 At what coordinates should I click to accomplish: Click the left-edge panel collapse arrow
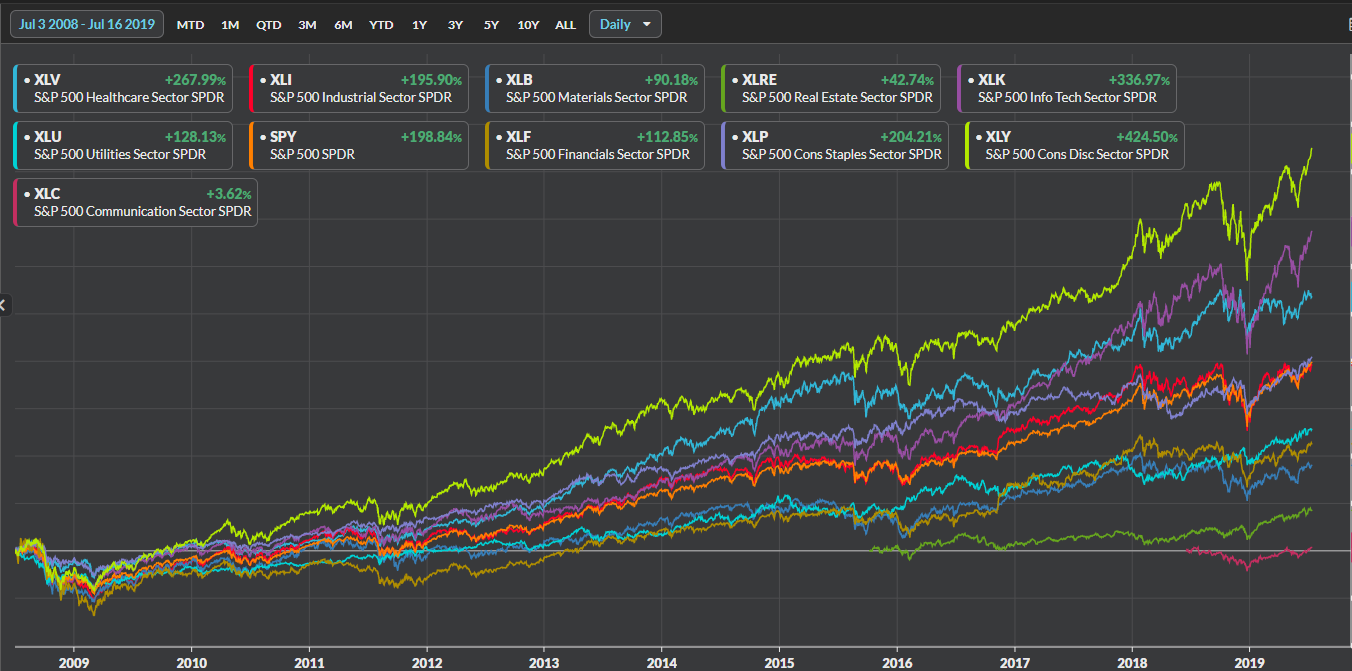click(x=3, y=305)
